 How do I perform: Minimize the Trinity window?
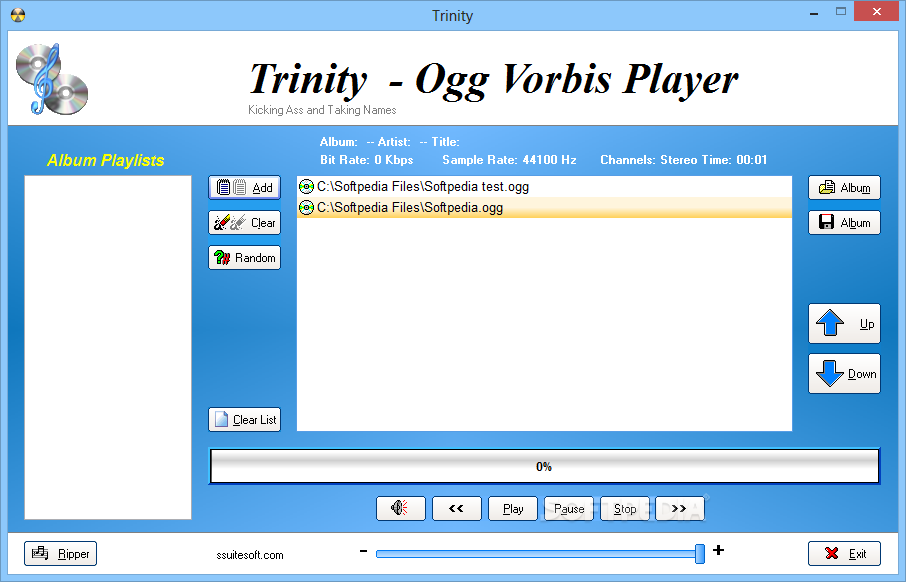pyautogui.click(x=814, y=12)
